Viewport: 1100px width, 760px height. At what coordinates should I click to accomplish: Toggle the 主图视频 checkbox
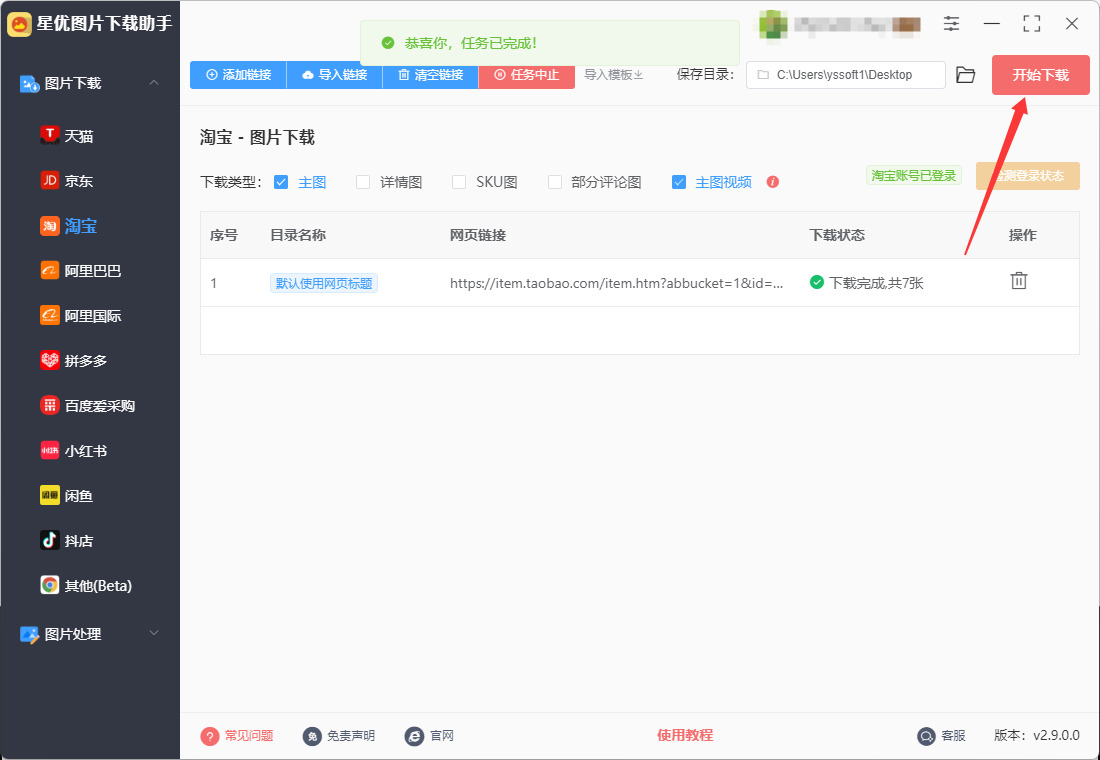pos(679,182)
